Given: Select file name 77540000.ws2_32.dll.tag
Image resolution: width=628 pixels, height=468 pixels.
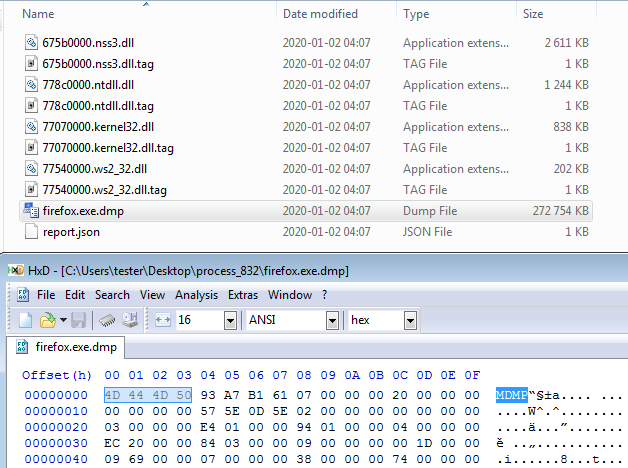Looking at the screenshot, I should click(x=105, y=190).
